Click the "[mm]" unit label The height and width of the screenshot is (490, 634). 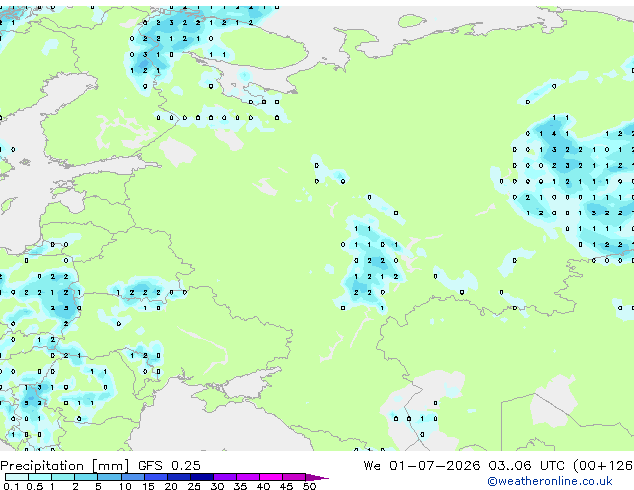[111, 466]
